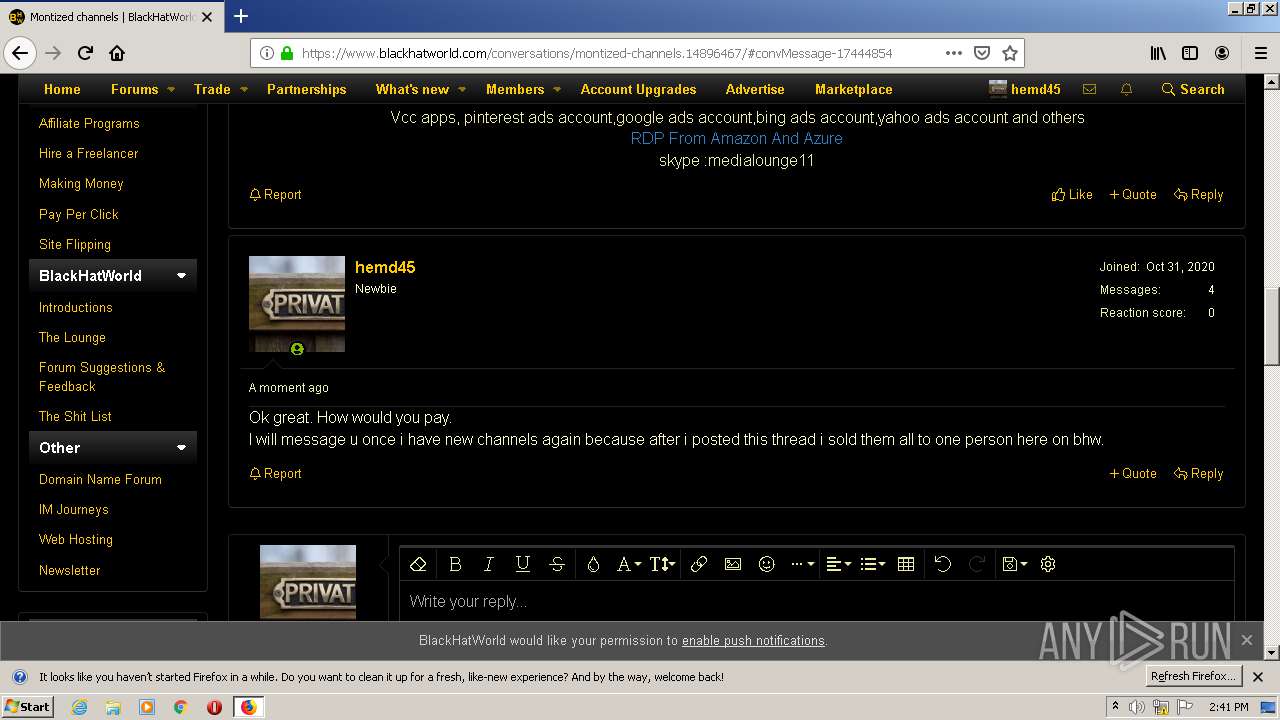Open Affiliate Programs forum link
The image size is (1280, 720).
[x=89, y=123]
